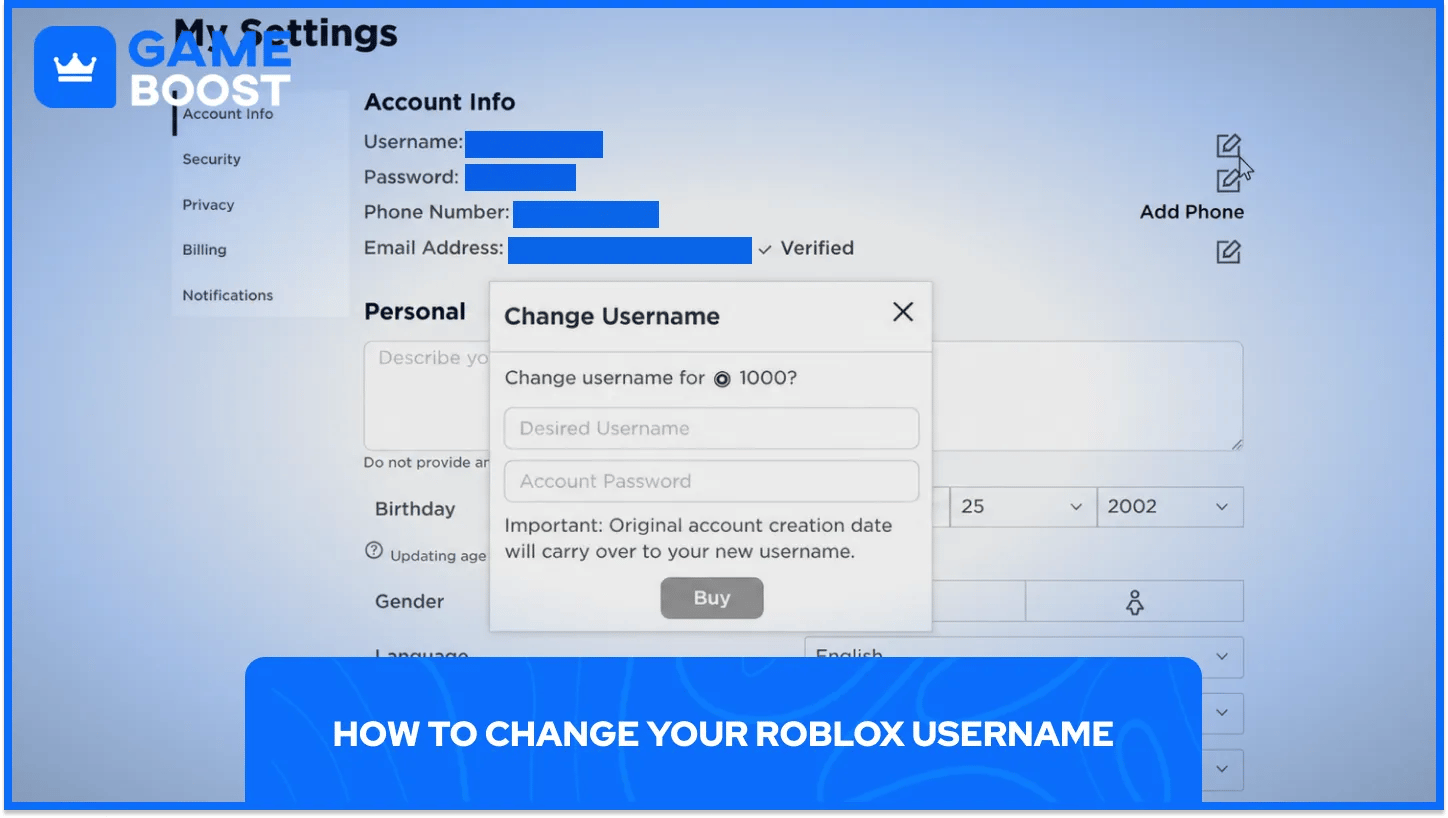Click the Describe yourself text area
Viewport: 1448px width, 818px height.
click(803, 396)
